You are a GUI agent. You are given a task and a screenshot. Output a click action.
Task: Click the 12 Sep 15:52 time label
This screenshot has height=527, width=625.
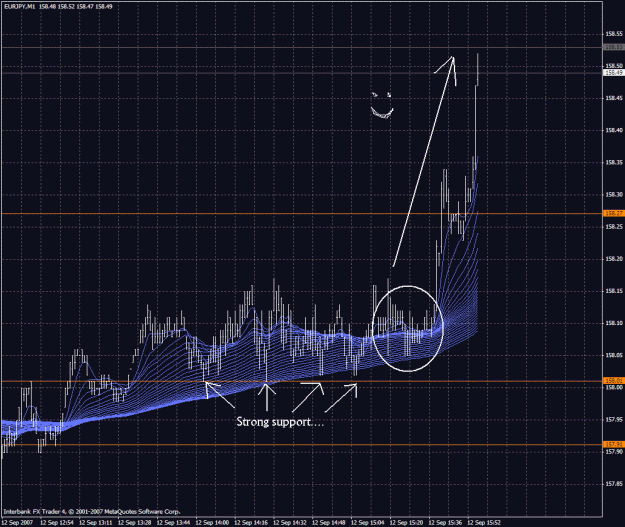(x=484, y=522)
